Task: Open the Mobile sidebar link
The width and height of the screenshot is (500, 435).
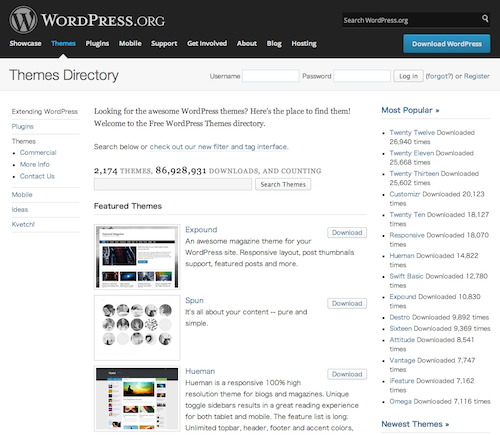Action: tap(22, 194)
